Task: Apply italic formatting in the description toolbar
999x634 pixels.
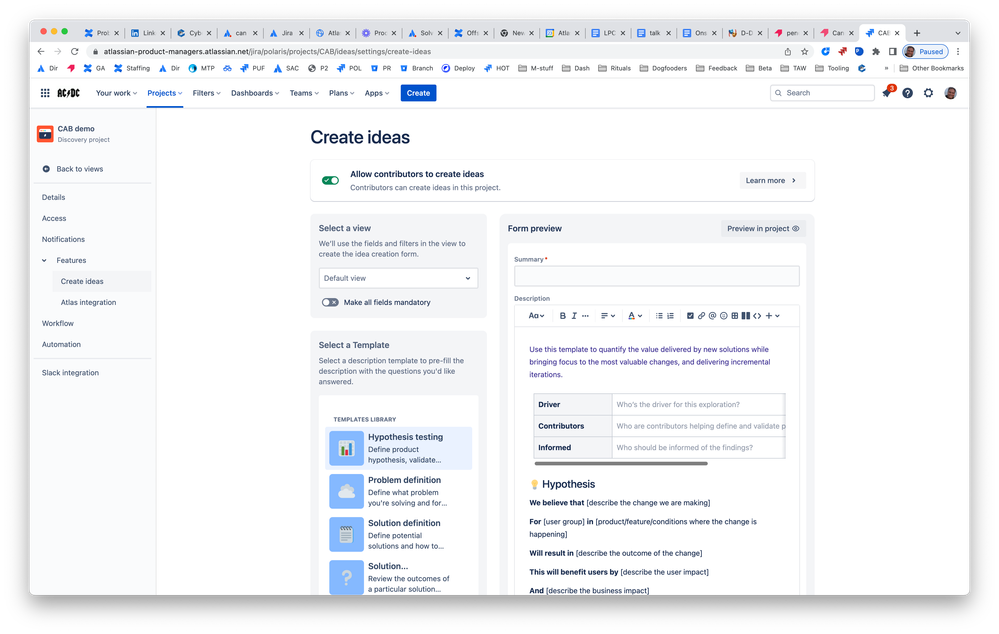Action: (575, 315)
